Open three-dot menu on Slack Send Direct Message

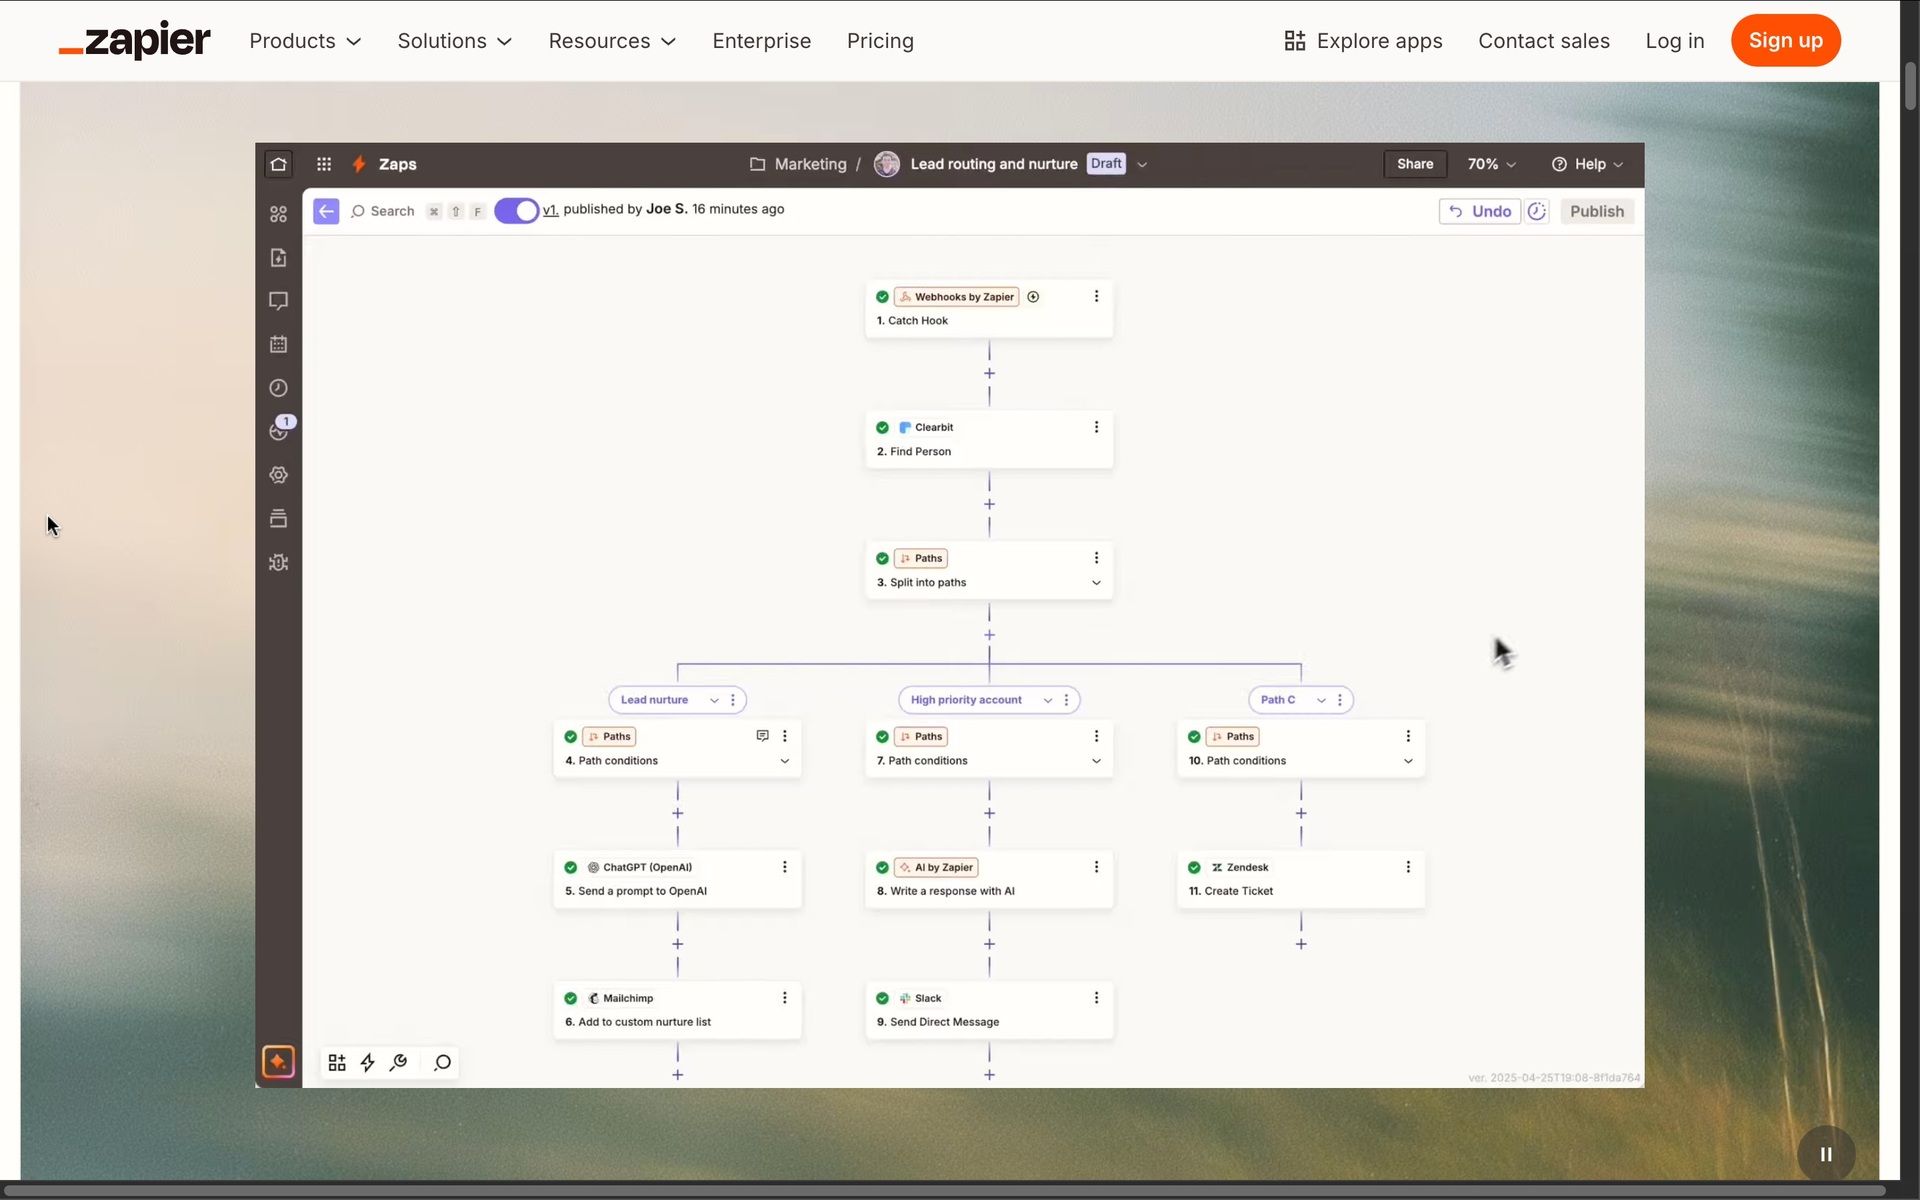click(1096, 998)
